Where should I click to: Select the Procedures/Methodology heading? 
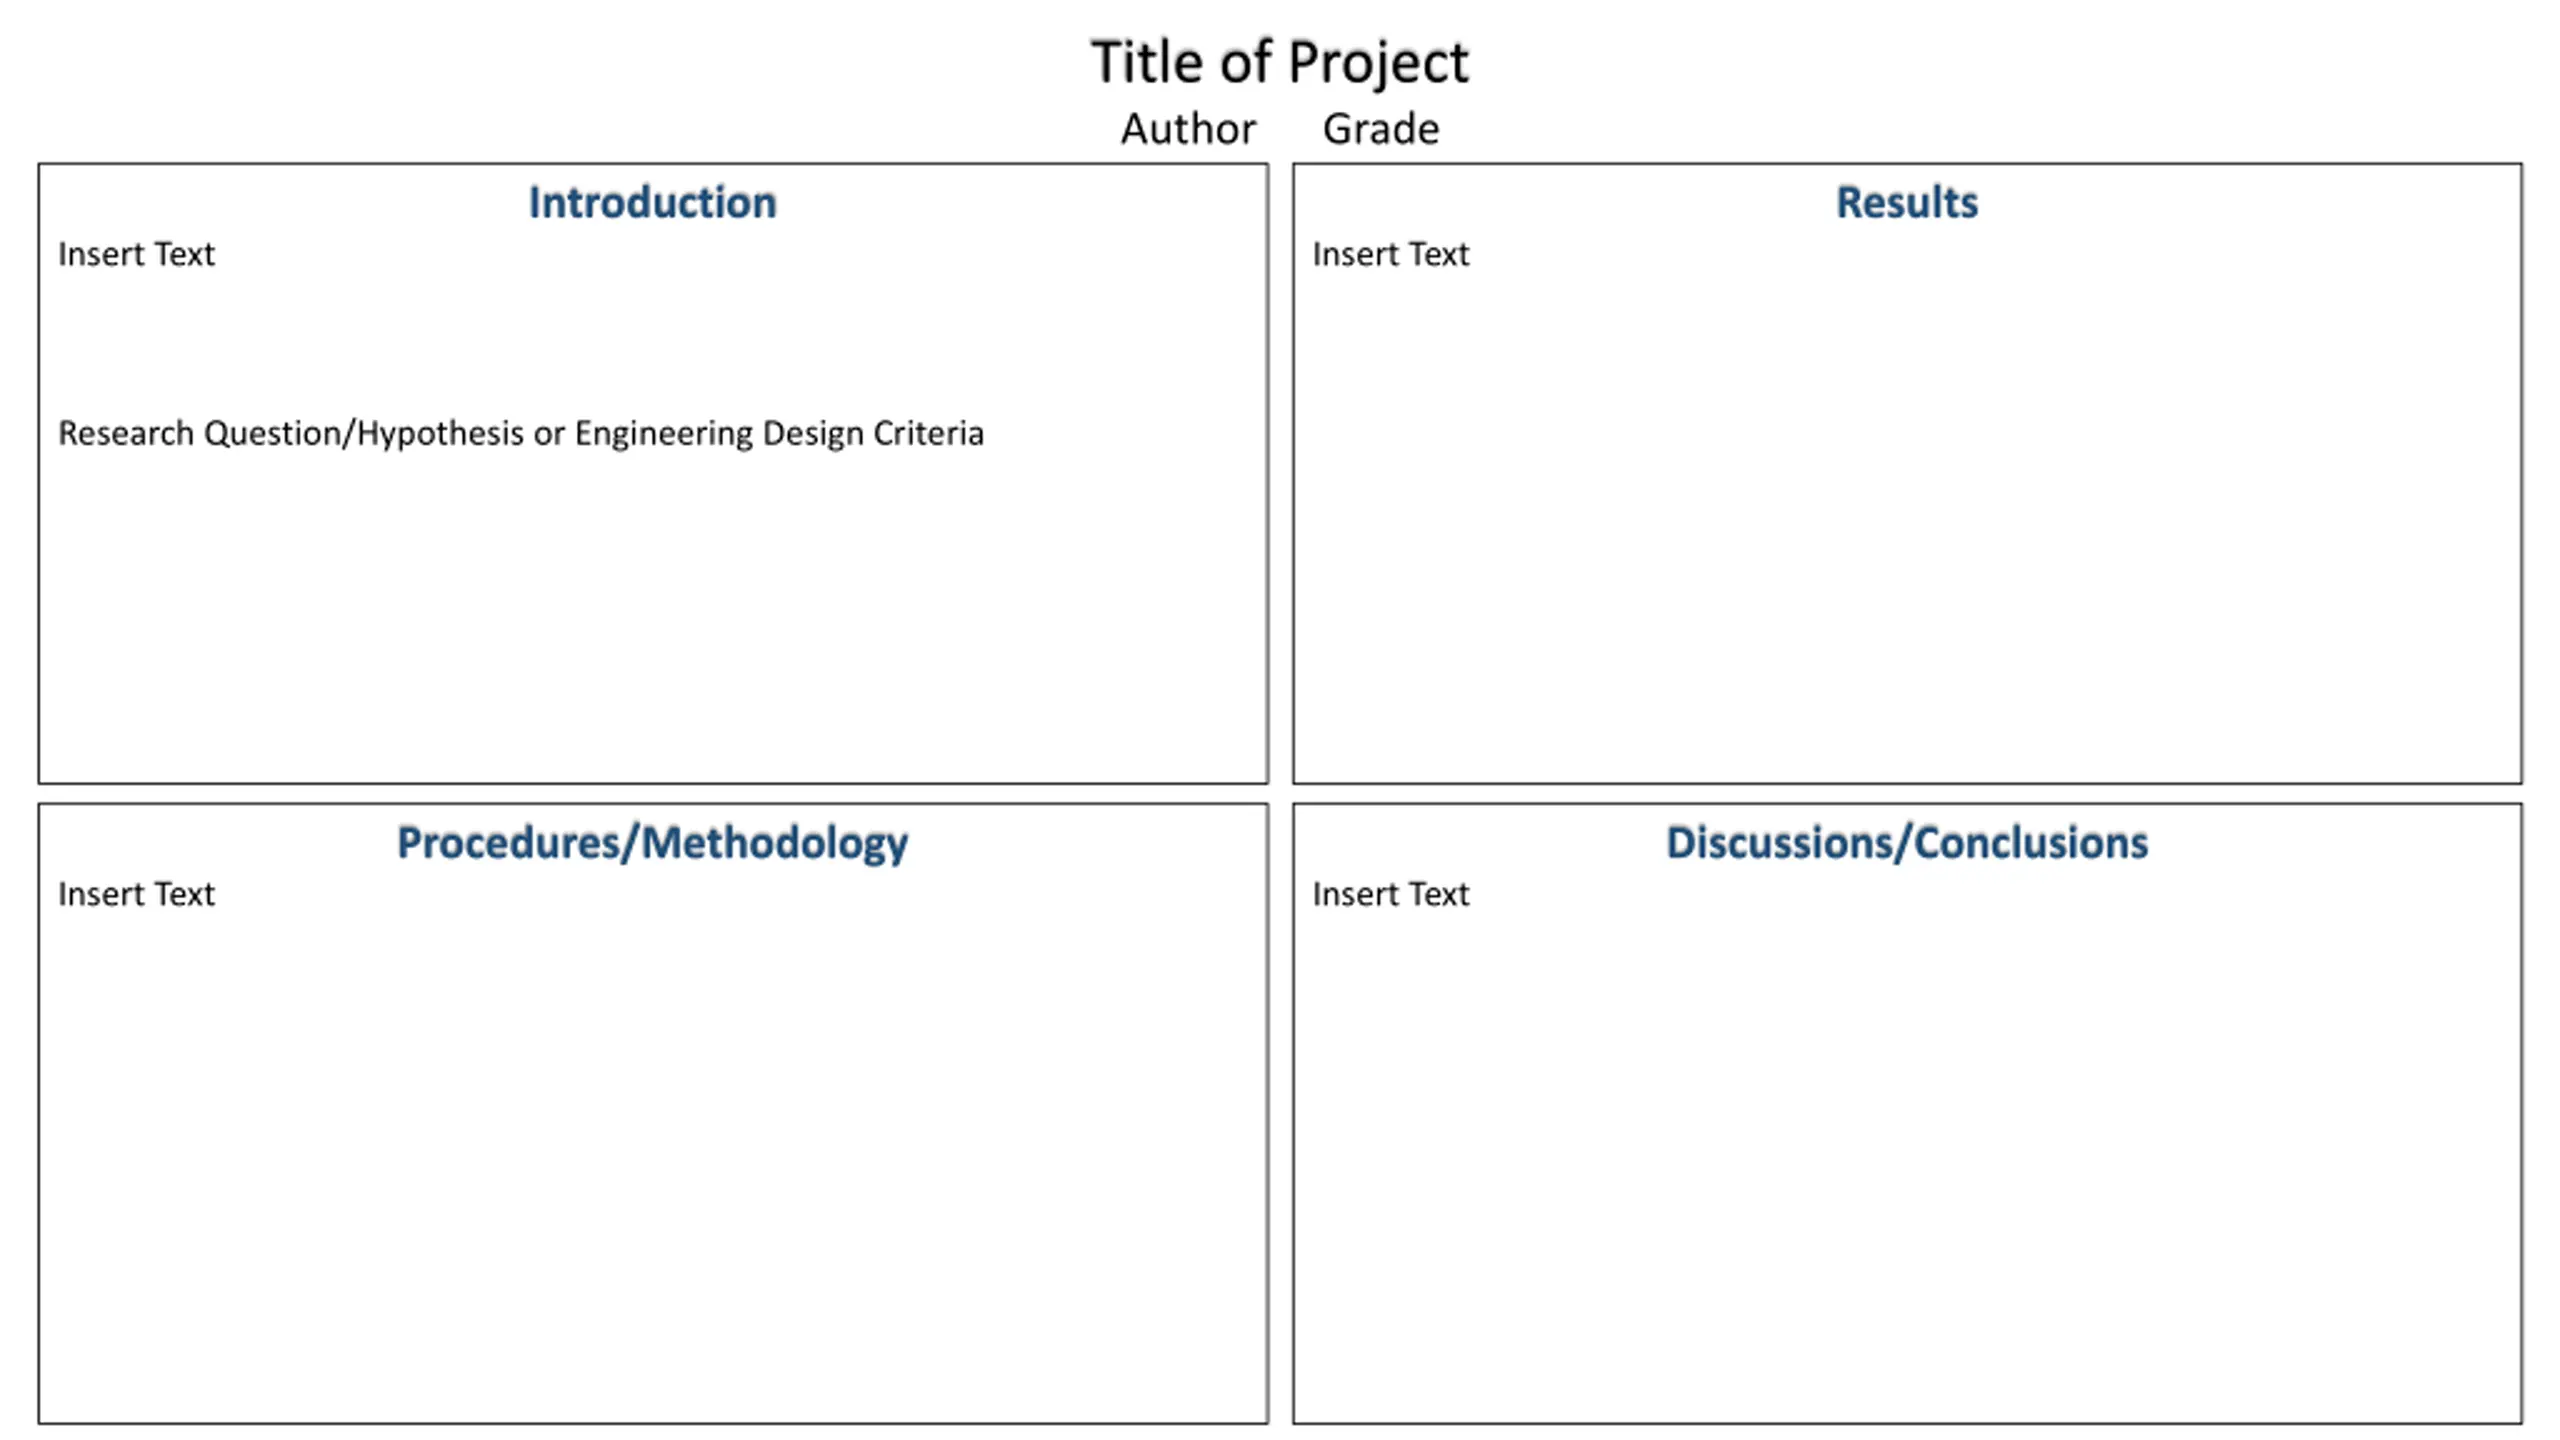click(x=652, y=843)
